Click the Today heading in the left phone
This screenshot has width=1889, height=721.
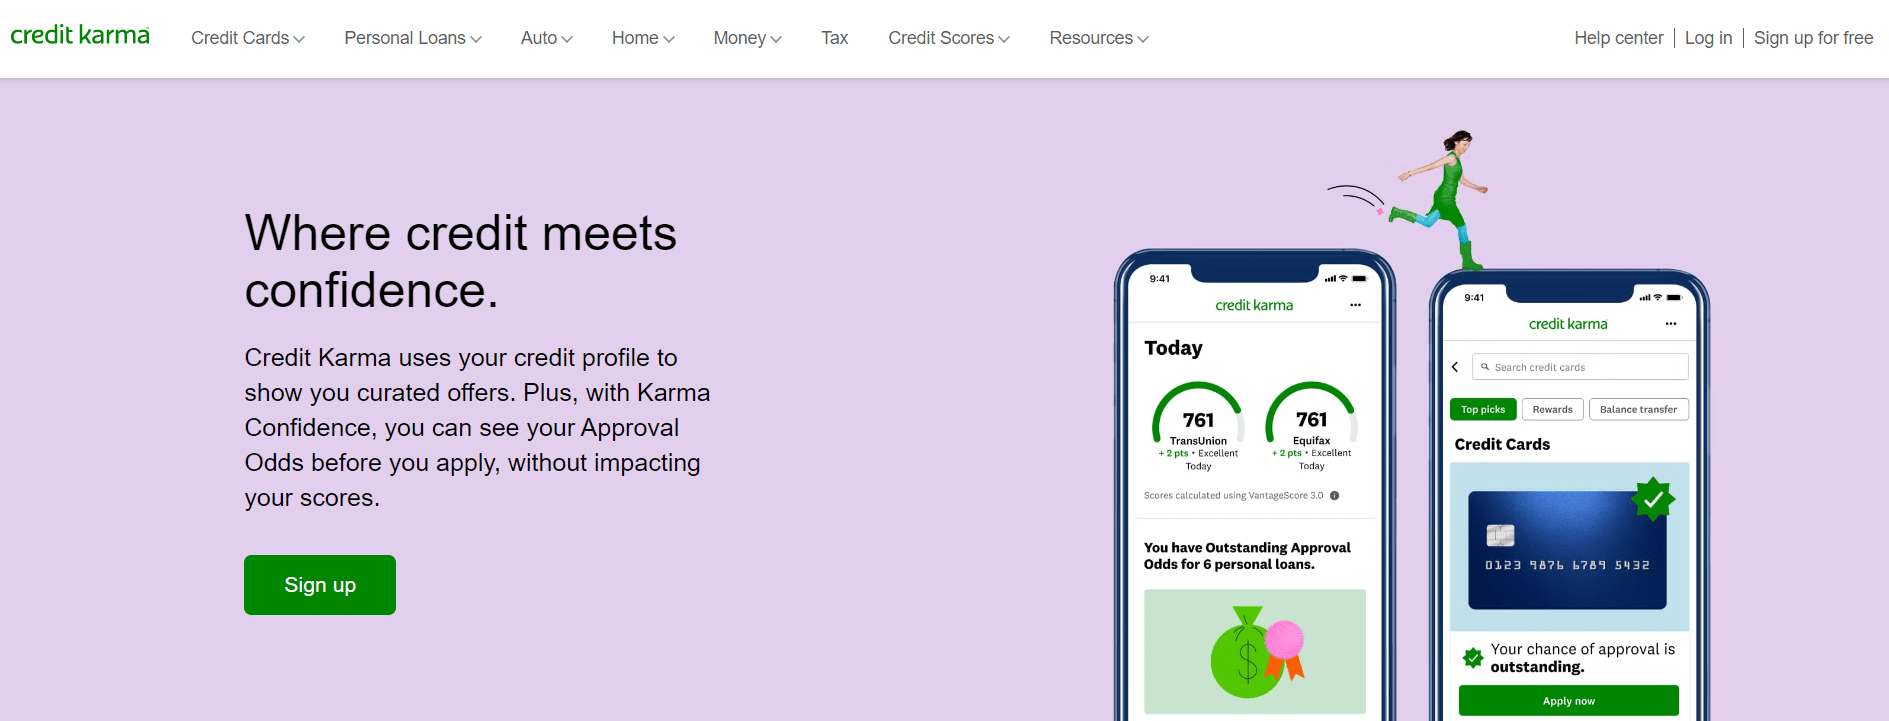pos(1173,348)
